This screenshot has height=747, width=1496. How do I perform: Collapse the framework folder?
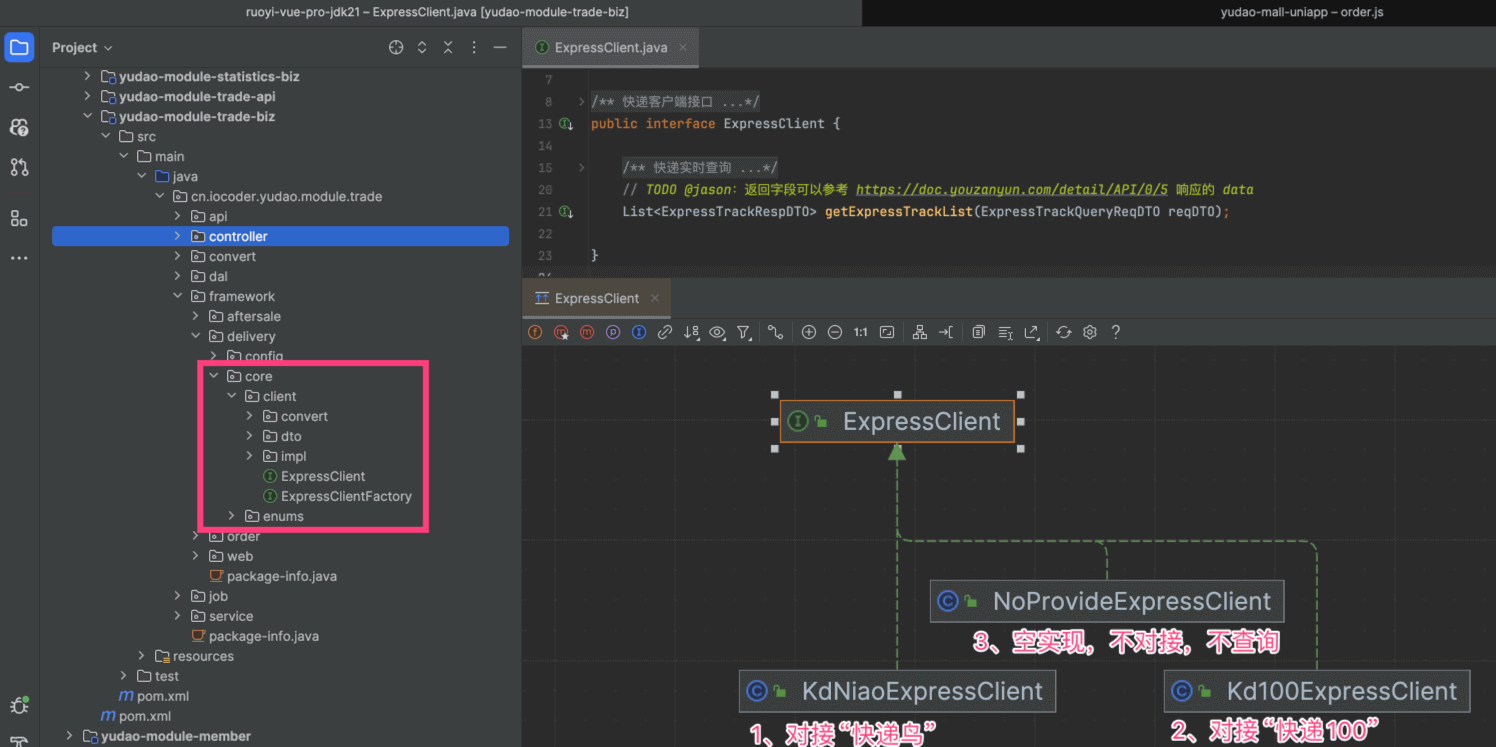(x=178, y=297)
